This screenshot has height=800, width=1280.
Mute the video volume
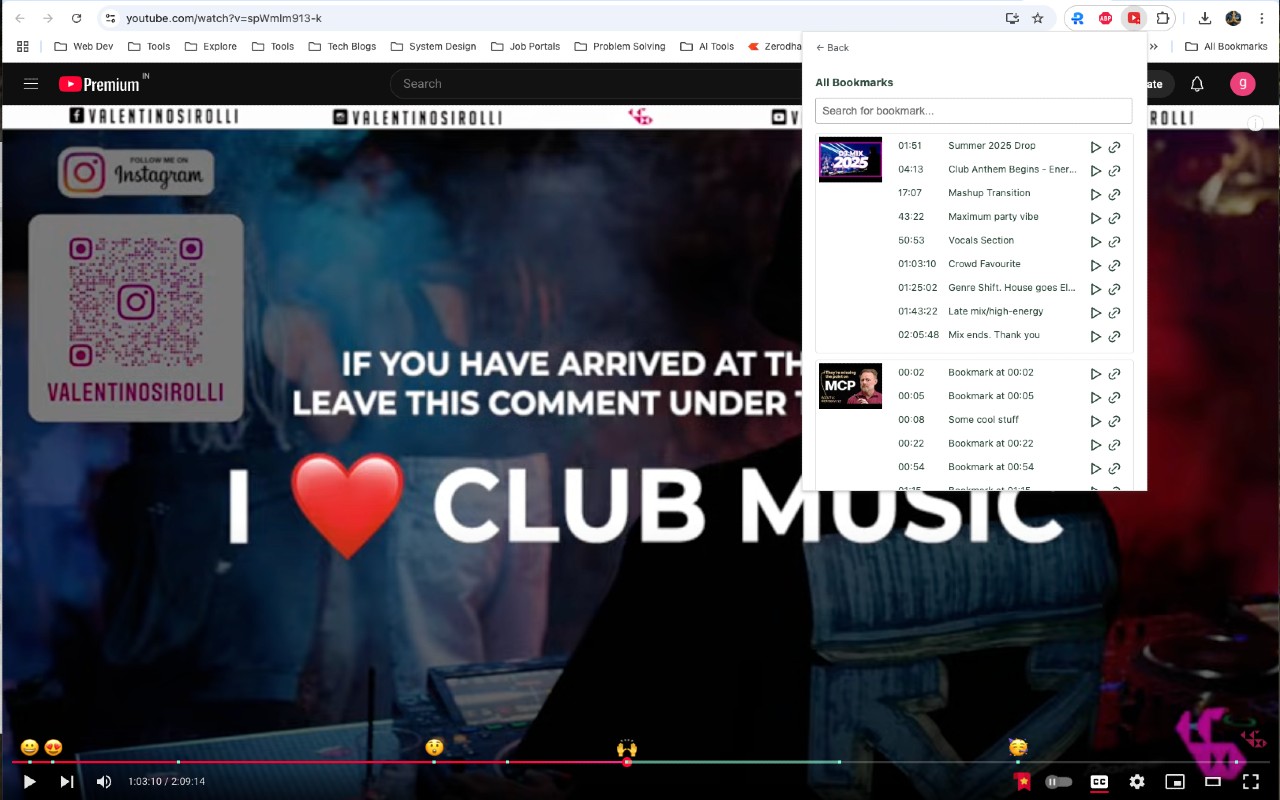(104, 781)
